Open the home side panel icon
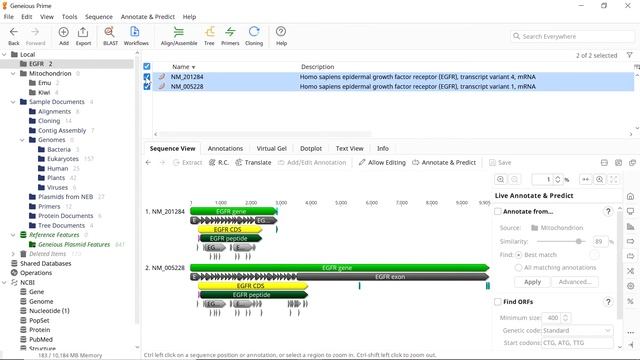Screen dimensions: 640x360 click(x=631, y=196)
